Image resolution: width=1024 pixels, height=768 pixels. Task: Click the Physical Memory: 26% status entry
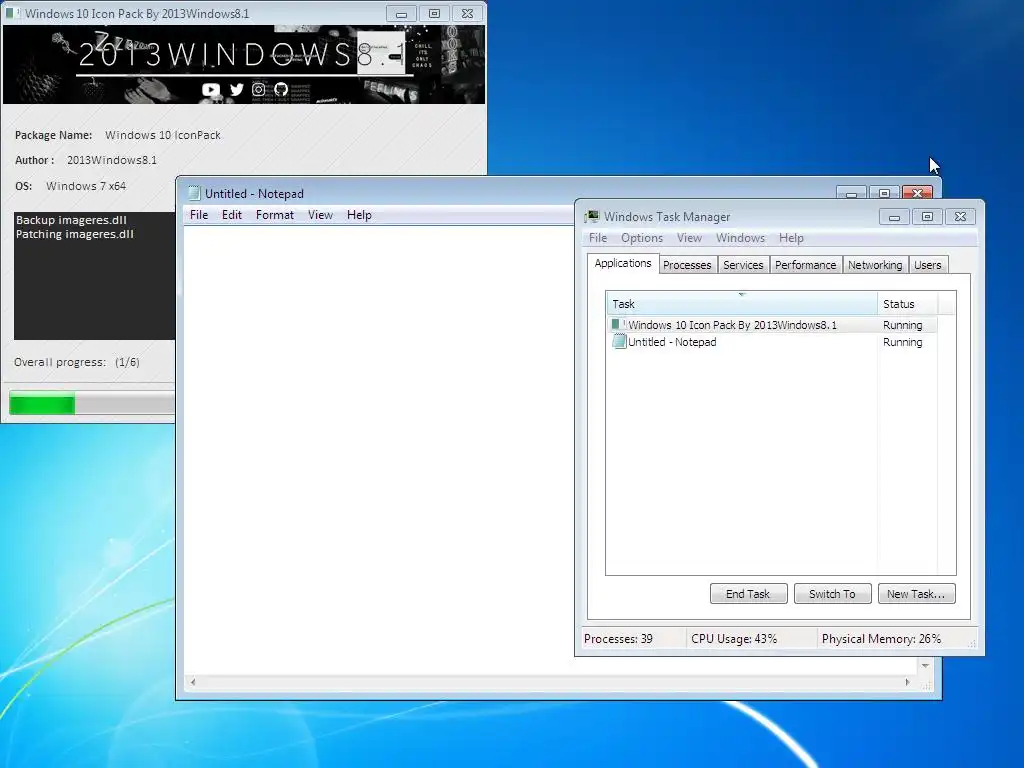(x=881, y=639)
